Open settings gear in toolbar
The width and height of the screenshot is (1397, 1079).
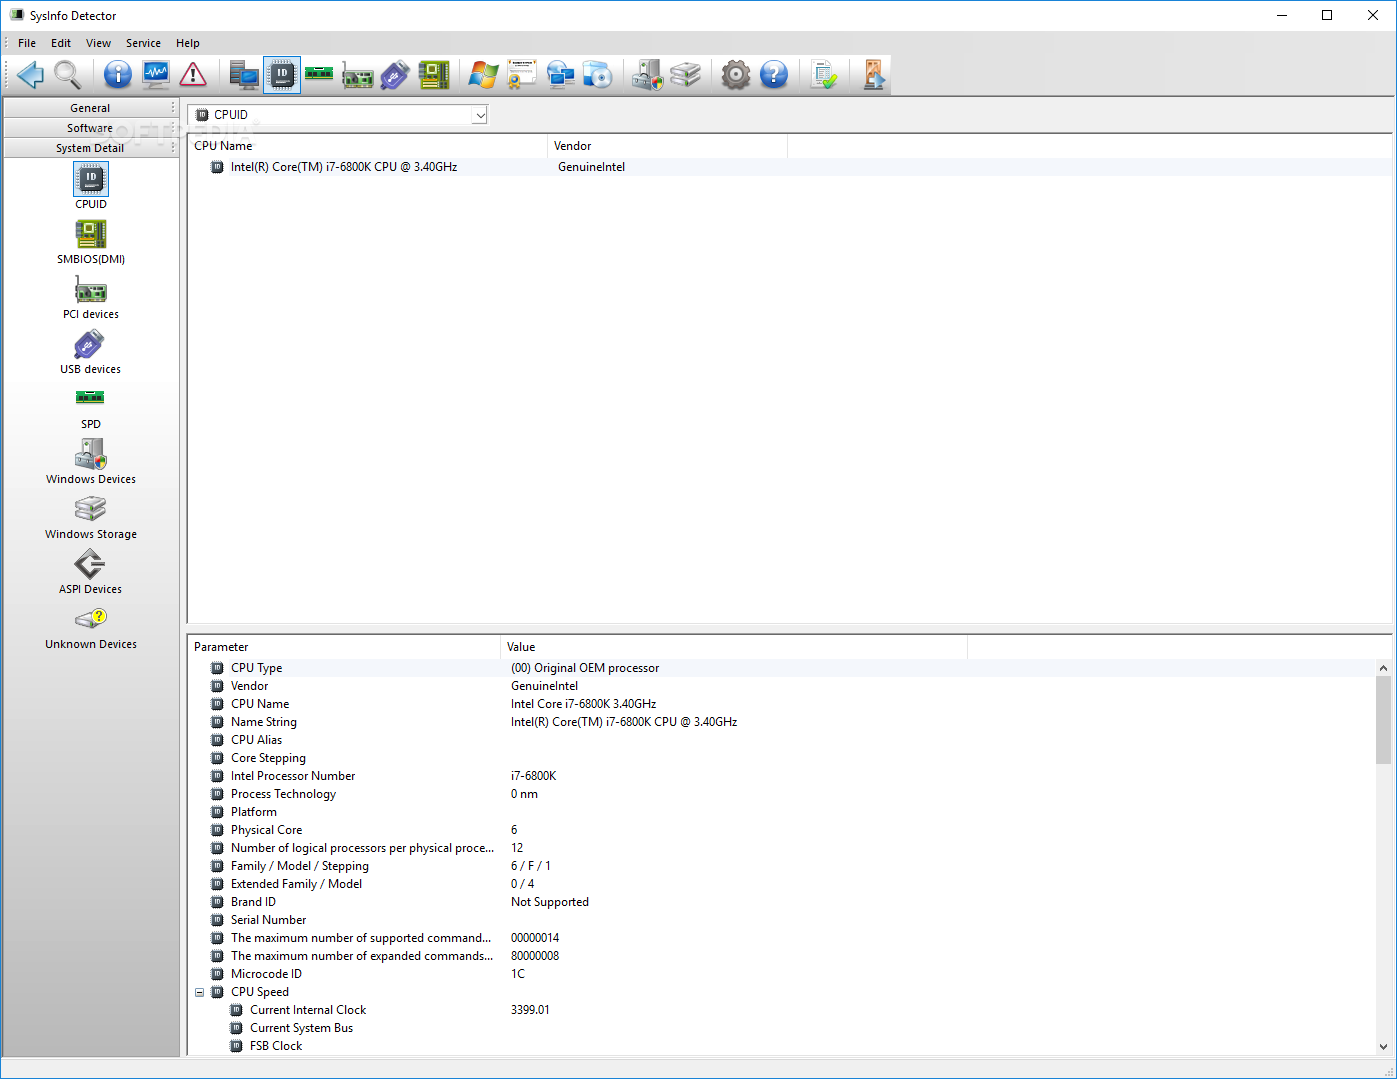tap(736, 75)
